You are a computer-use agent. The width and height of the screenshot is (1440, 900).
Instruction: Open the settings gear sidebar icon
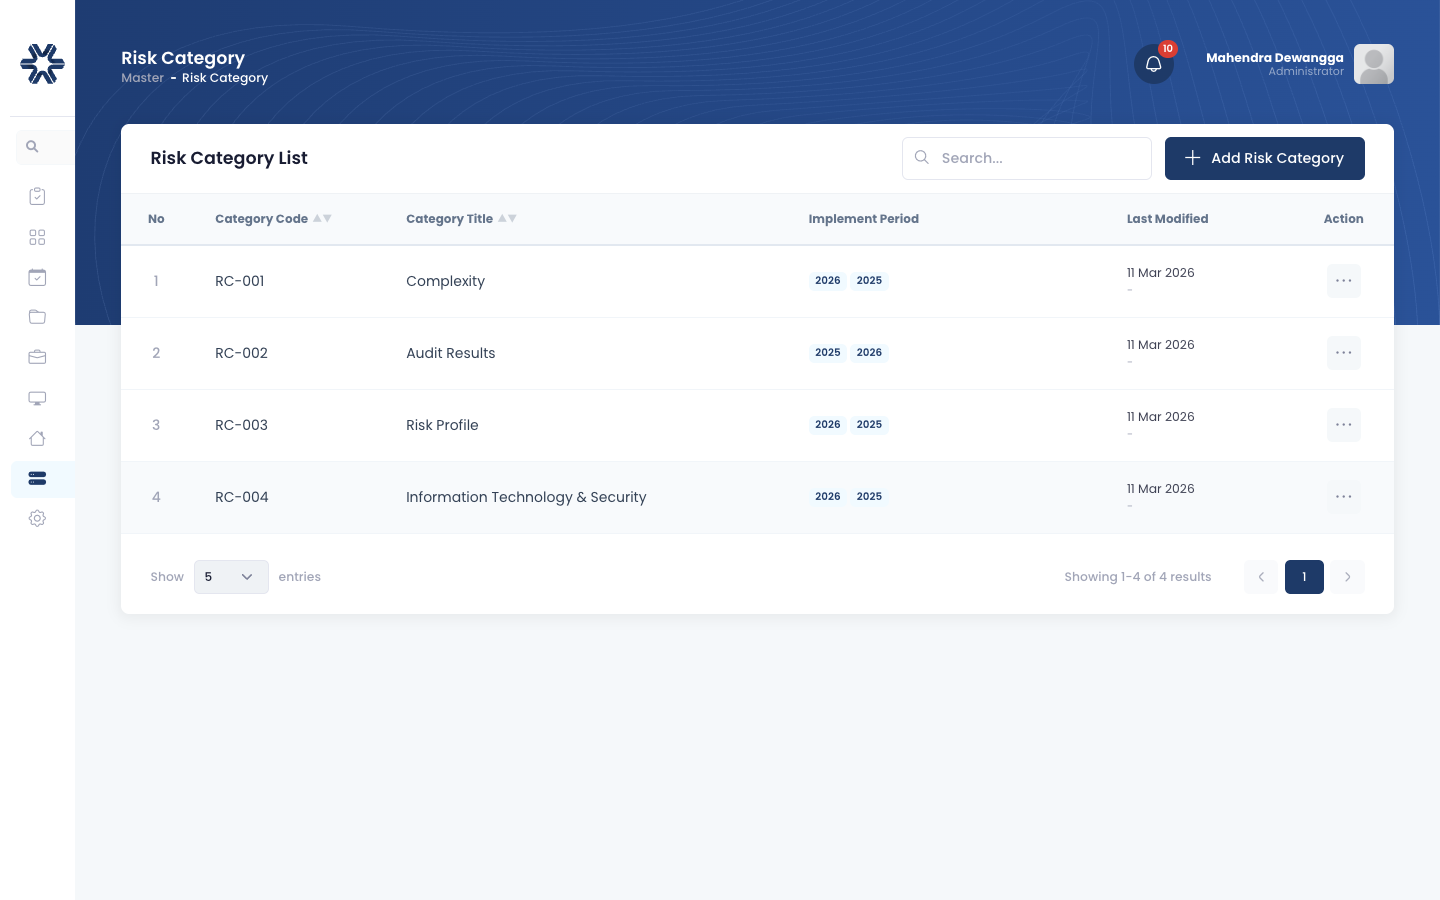[x=37, y=518]
